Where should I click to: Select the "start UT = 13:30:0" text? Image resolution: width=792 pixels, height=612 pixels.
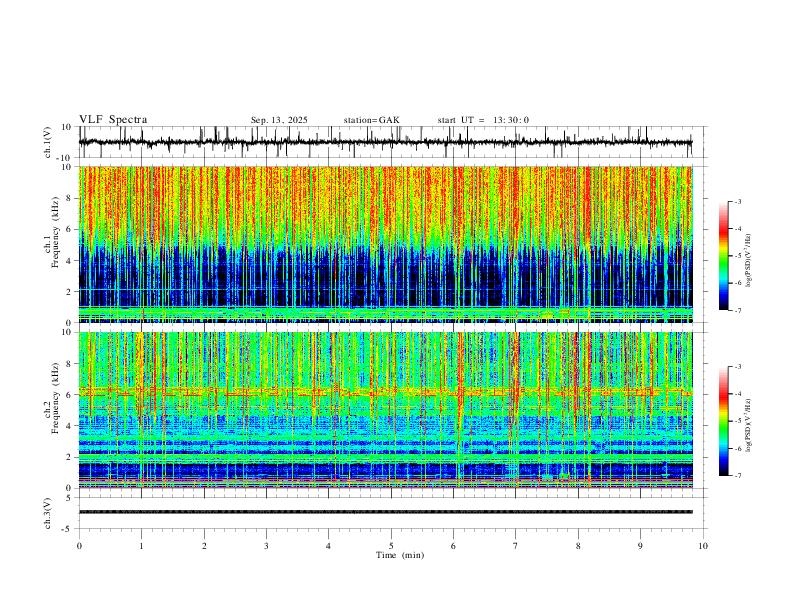pos(483,120)
